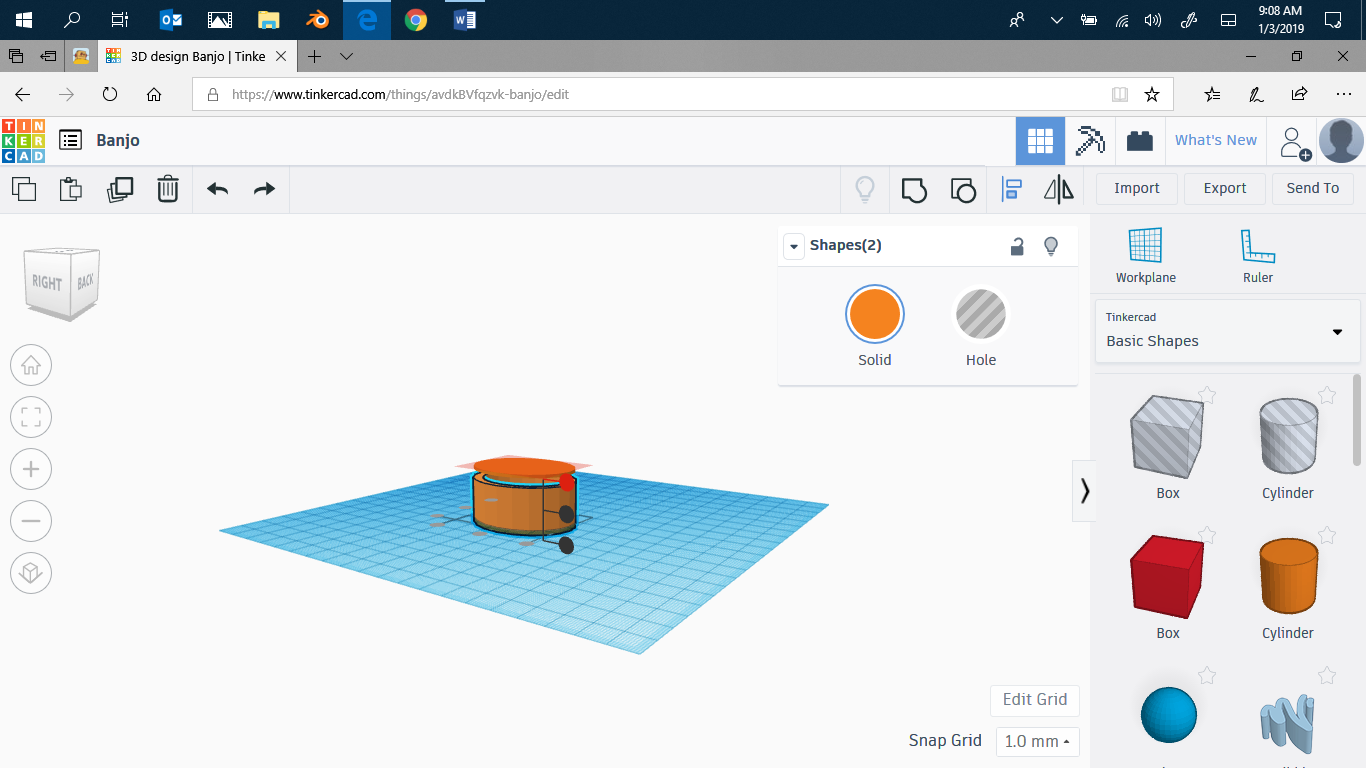
Task: Click the view cube BACK face
Action: (86, 281)
